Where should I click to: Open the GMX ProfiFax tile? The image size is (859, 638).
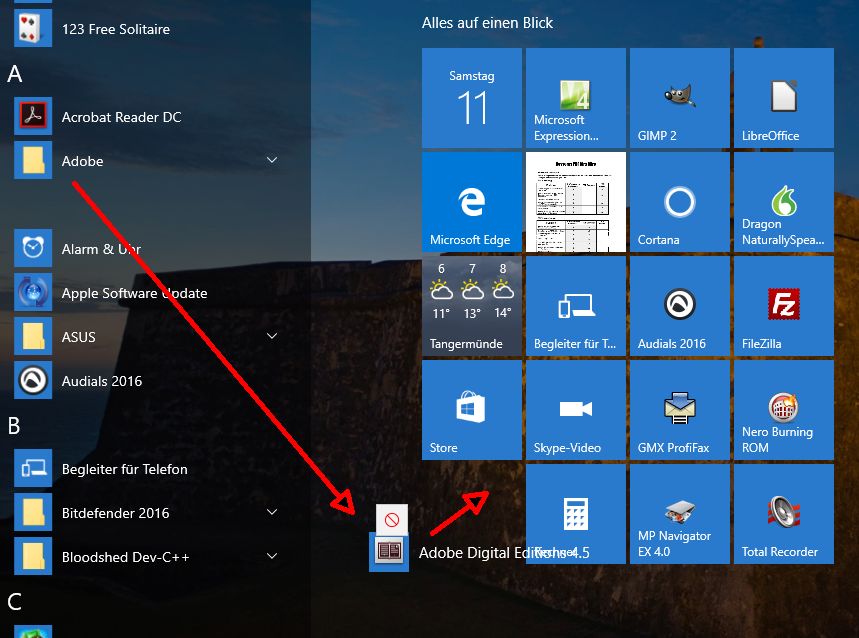[x=680, y=410]
